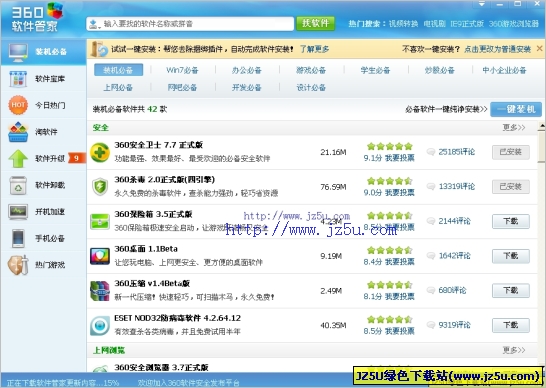Open the title bar dropdown menu arrow
The width and height of the screenshot is (546, 388).
pyautogui.click(x=482, y=4)
